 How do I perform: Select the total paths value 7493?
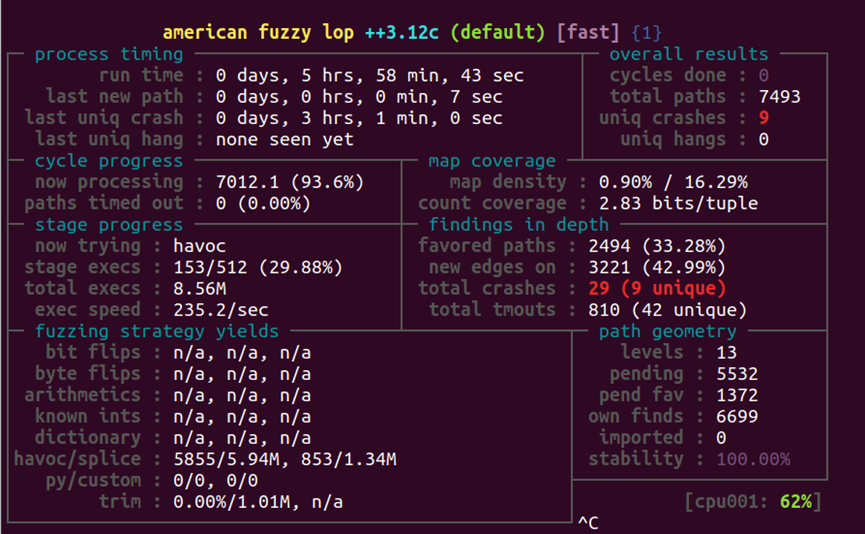click(x=779, y=97)
